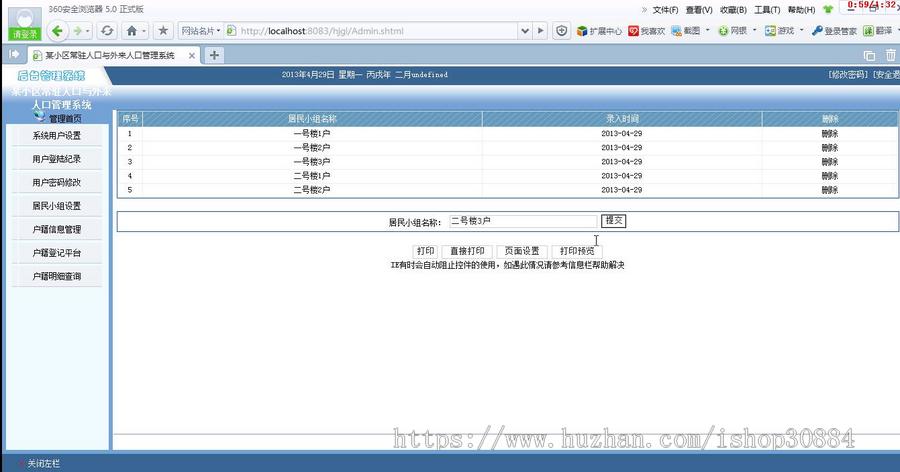
Task: Expand the forward history dropdown arrow
Action: [88, 31]
